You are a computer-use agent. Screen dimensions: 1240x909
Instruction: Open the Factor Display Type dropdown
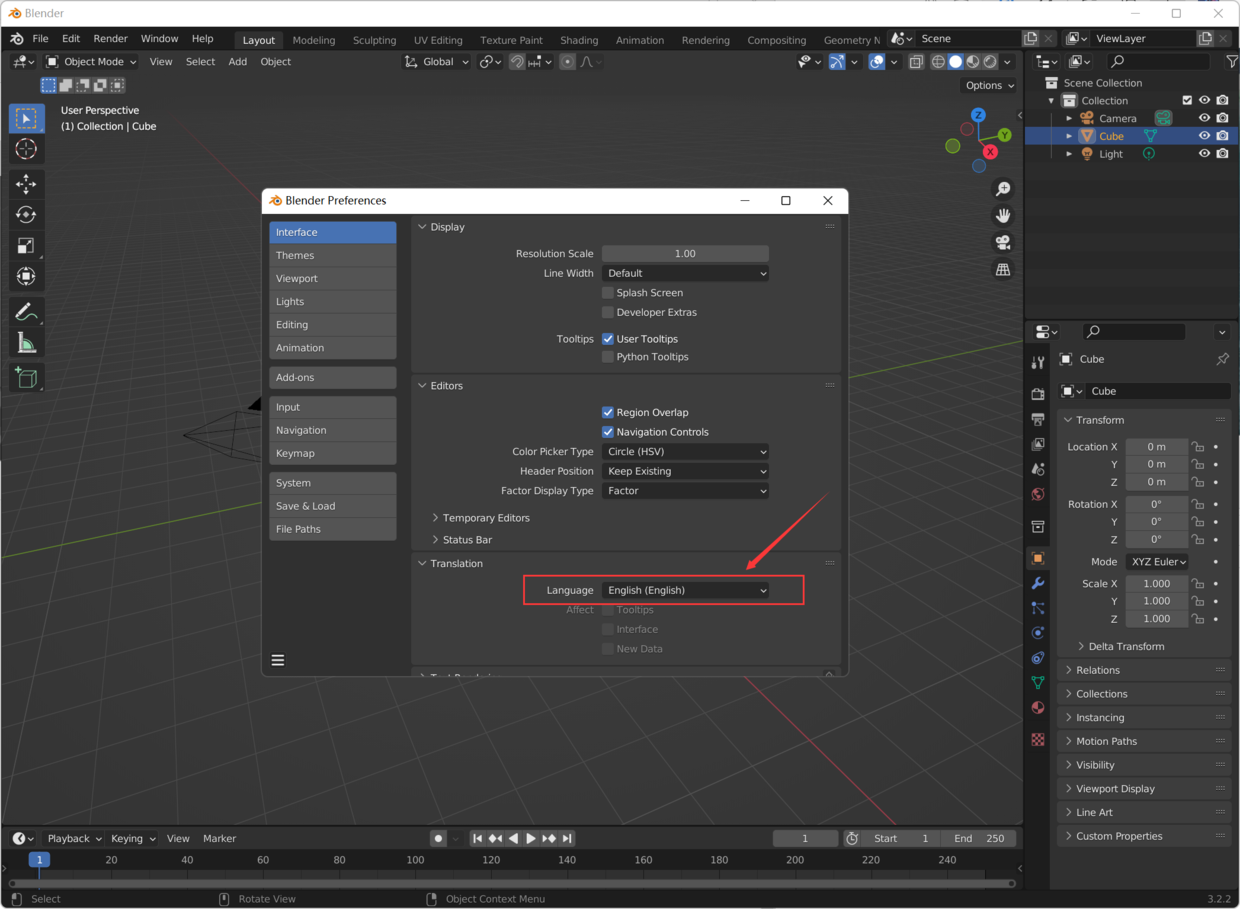coord(685,491)
